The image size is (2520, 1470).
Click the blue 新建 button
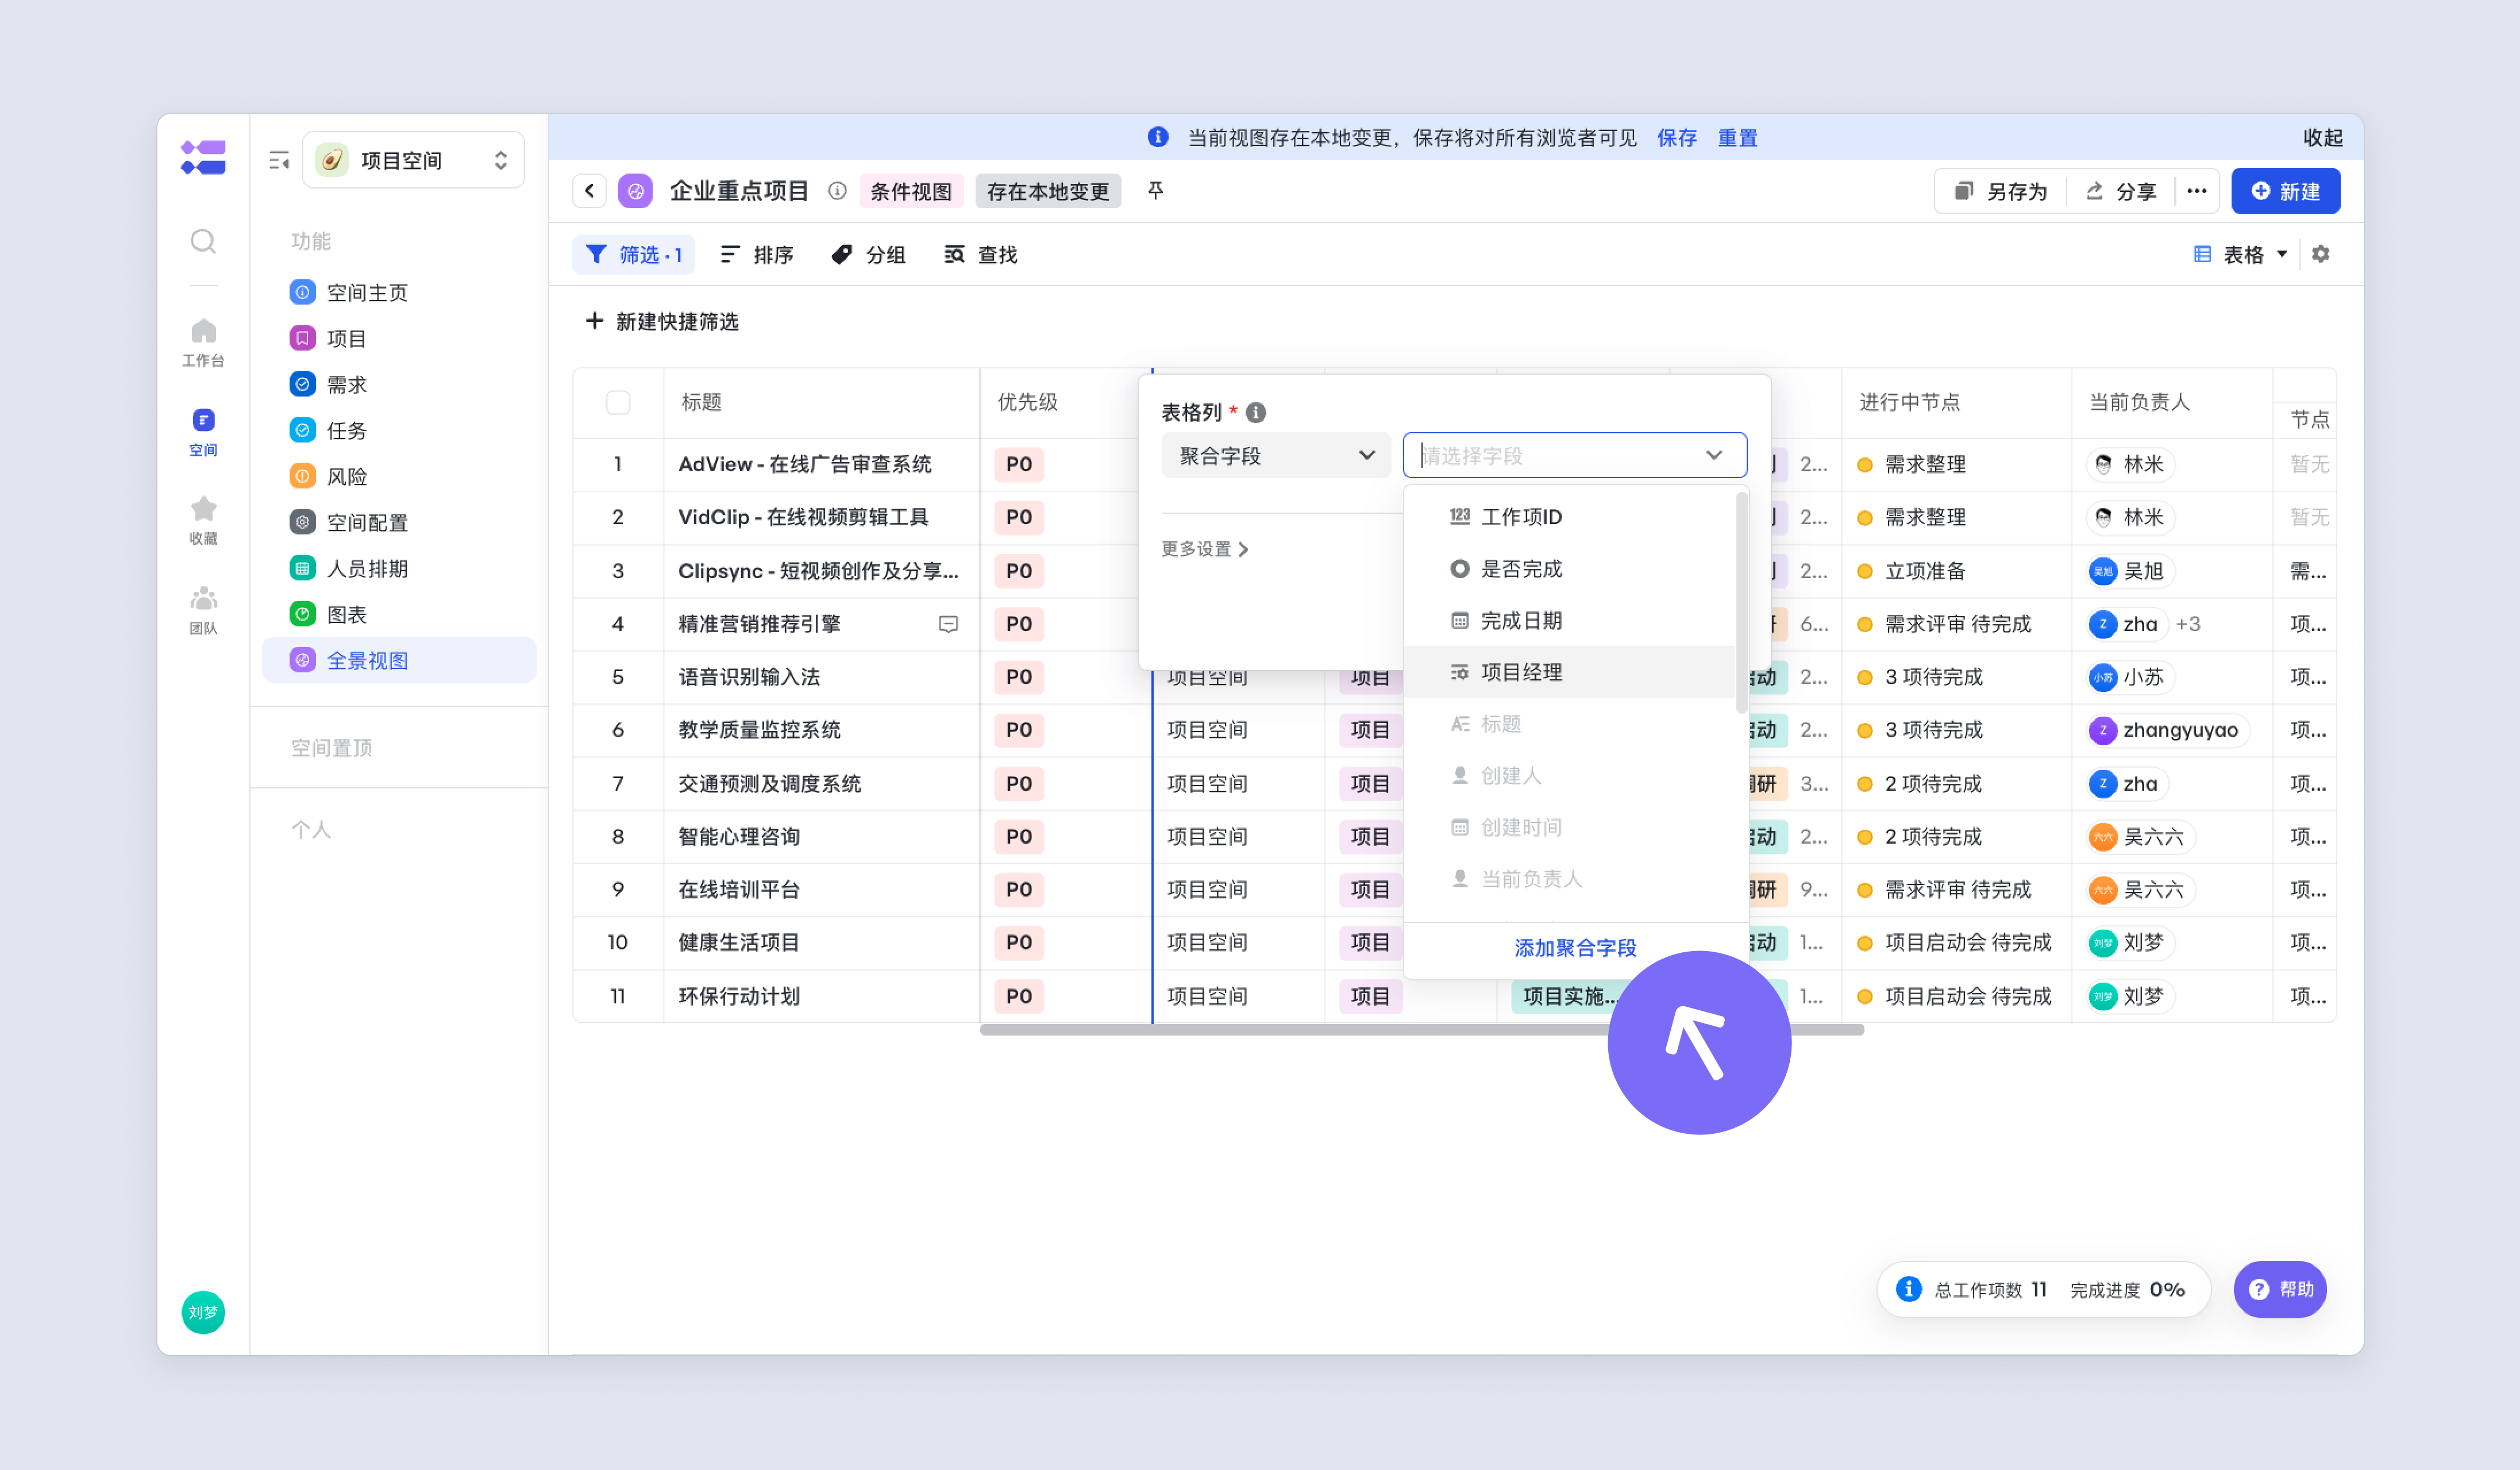2285,191
